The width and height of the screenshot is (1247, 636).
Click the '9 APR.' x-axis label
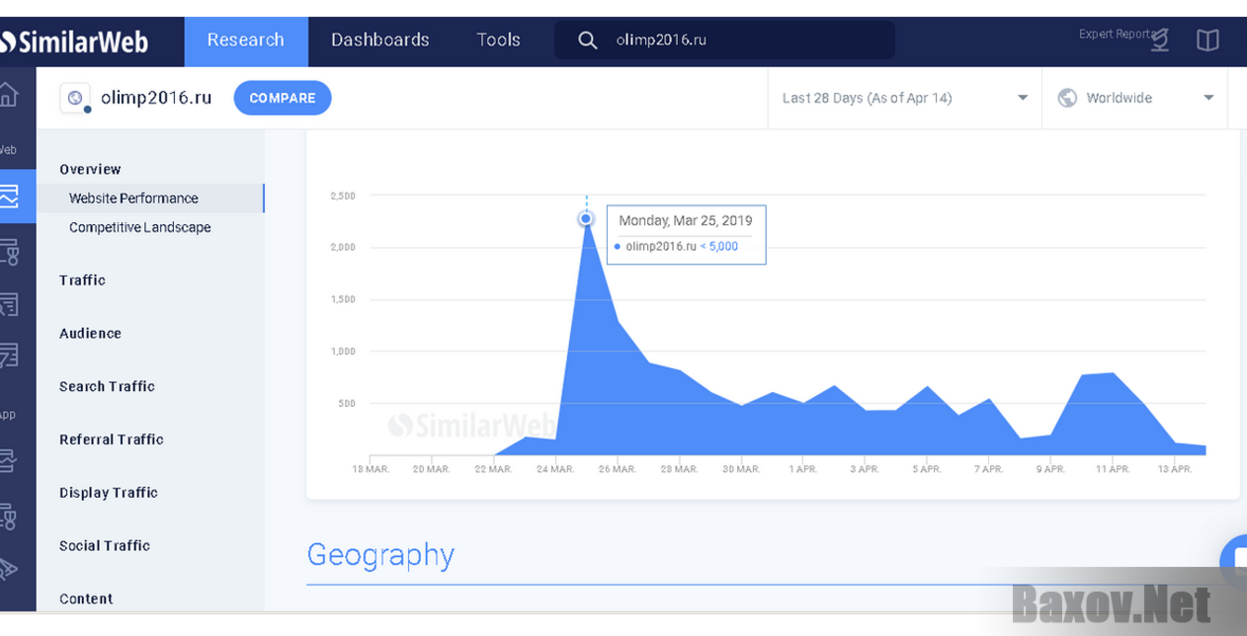point(1051,469)
